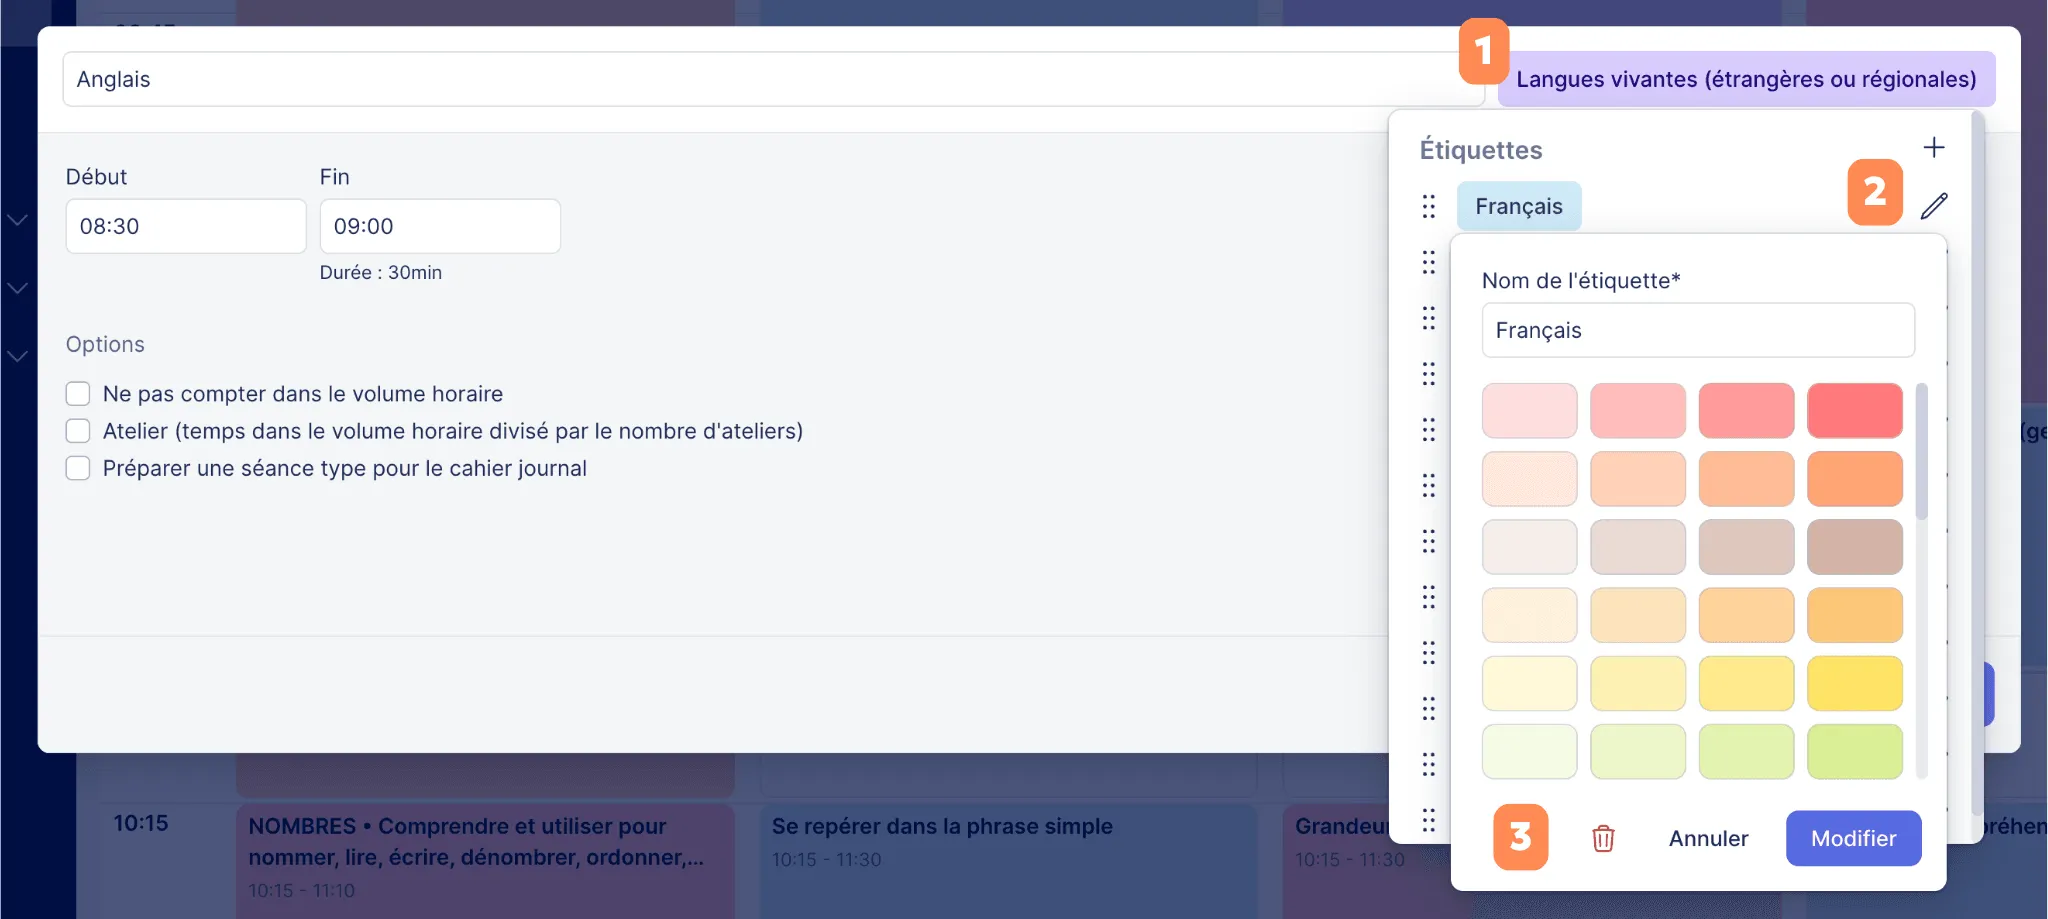Click the third drag handle in the Étiquettes list
Screen dimensions: 2048x919
coord(1429,318)
